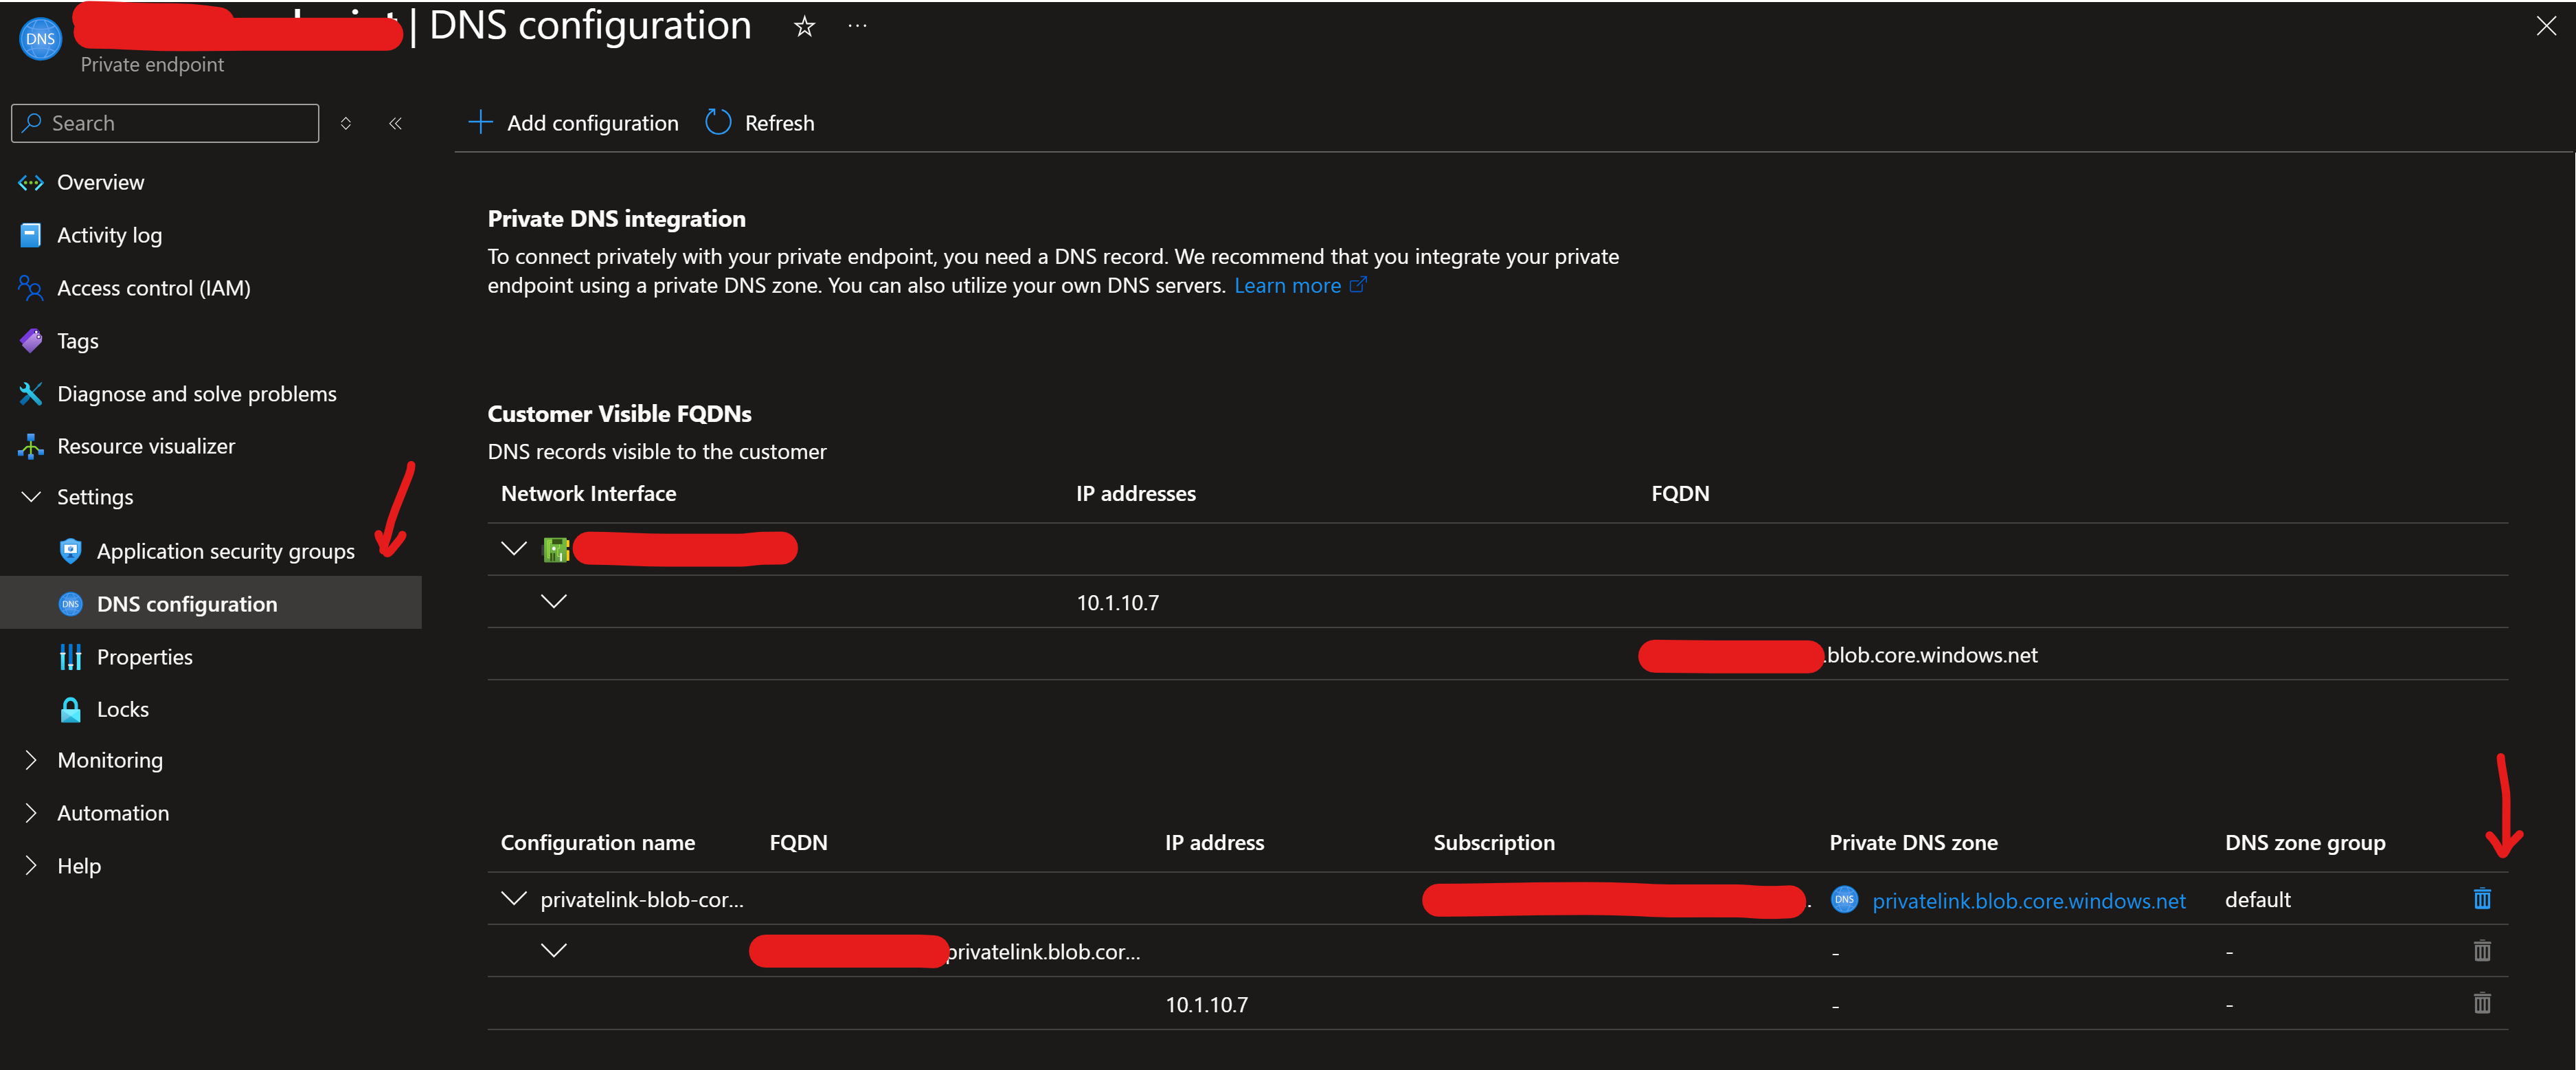Open the Properties sliders icon
The image size is (2576, 1070).
[69, 656]
